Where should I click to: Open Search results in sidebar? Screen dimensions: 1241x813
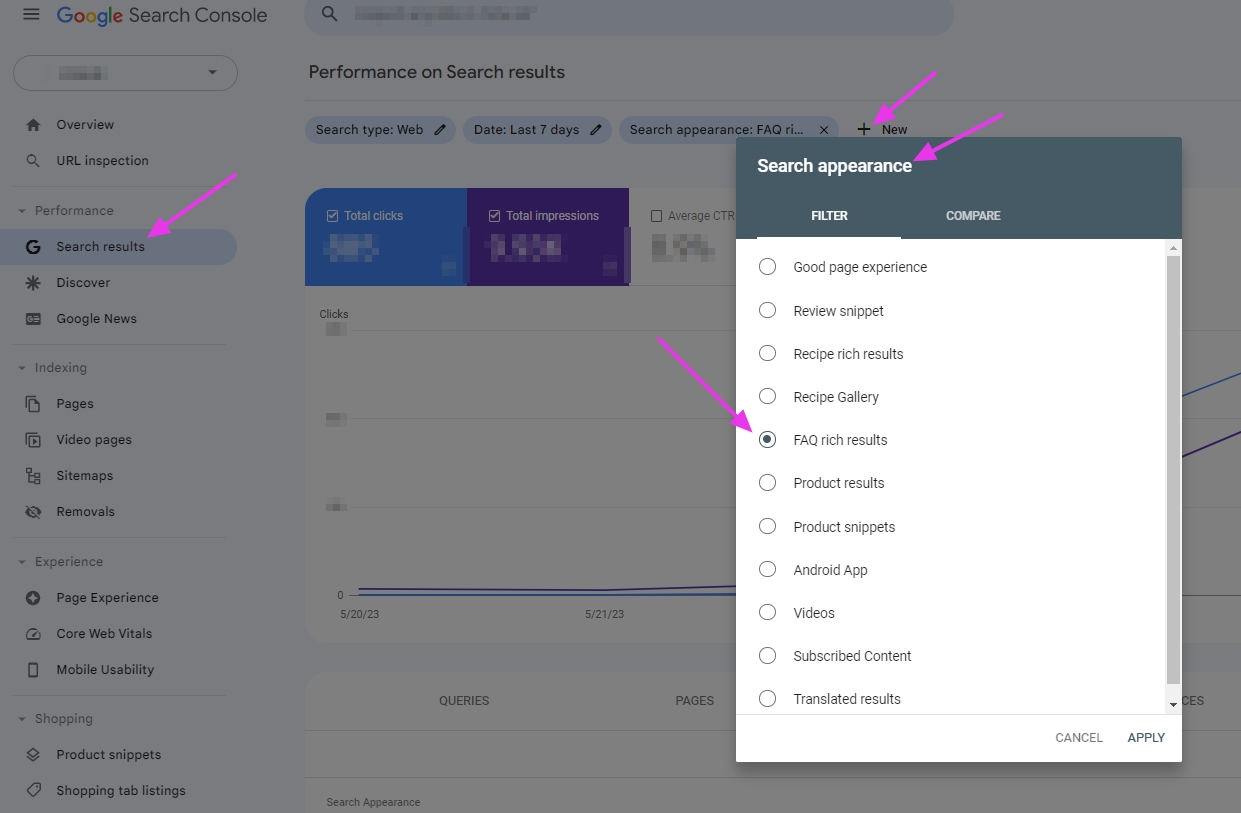[118, 247]
